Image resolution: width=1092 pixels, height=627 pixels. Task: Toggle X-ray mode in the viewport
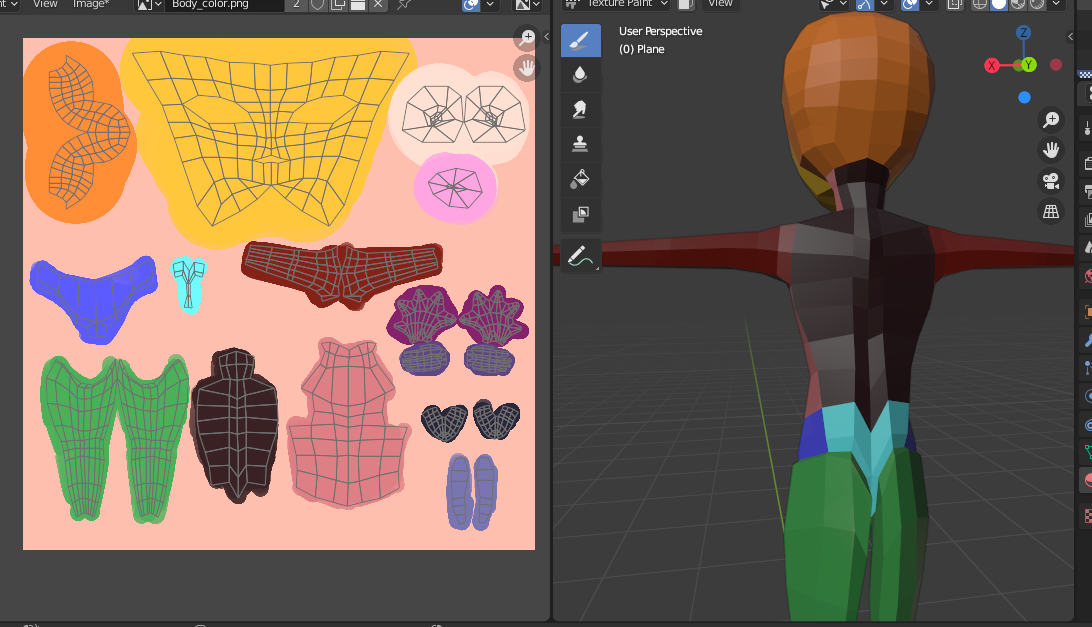click(x=955, y=4)
